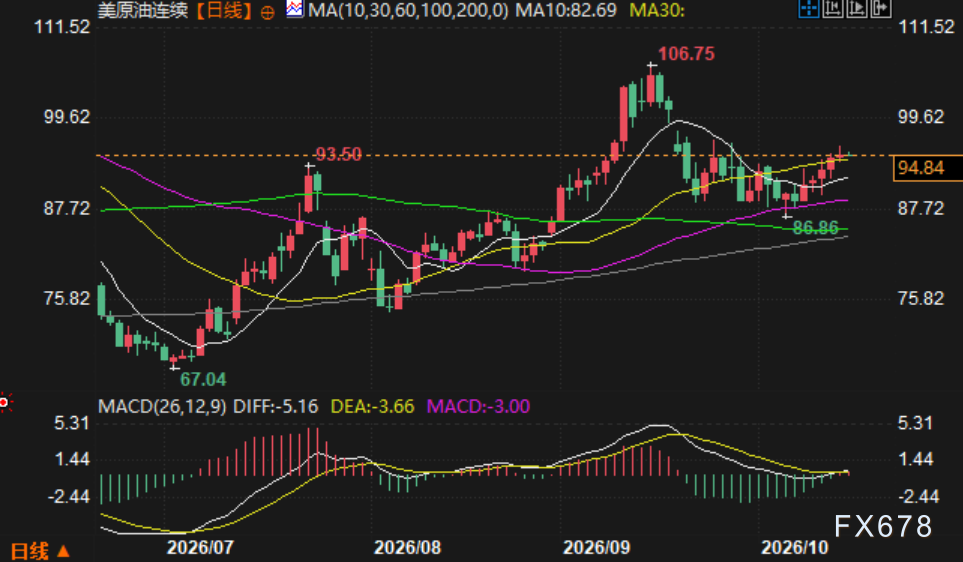The image size is (963, 562).
Task: Click the 美原油连续 instrument name
Action: [x=143, y=10]
